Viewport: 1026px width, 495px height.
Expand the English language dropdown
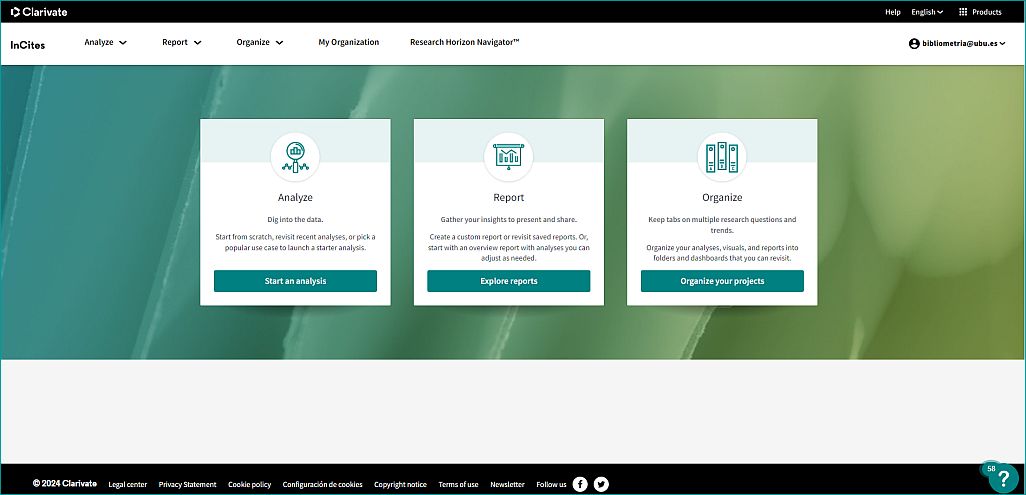click(x=927, y=12)
